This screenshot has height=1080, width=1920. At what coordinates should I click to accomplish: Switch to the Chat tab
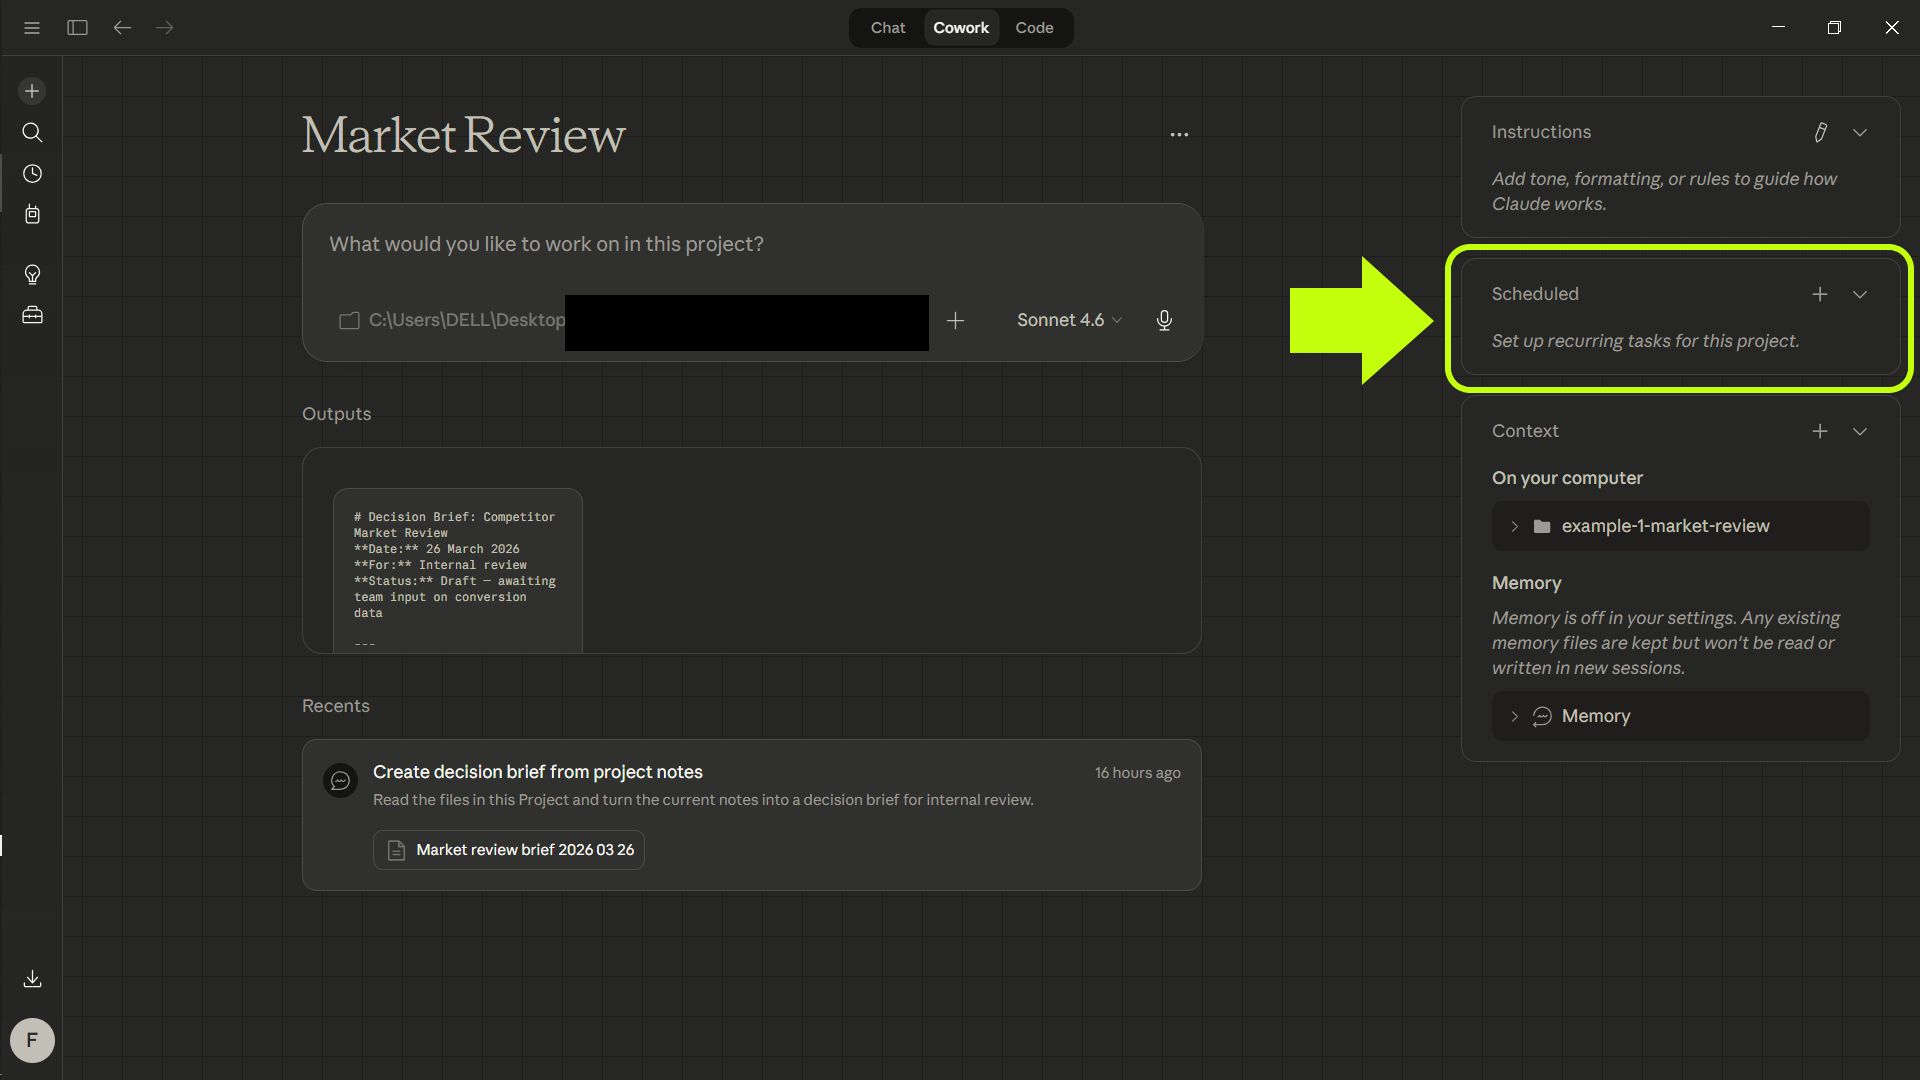pyautogui.click(x=887, y=28)
